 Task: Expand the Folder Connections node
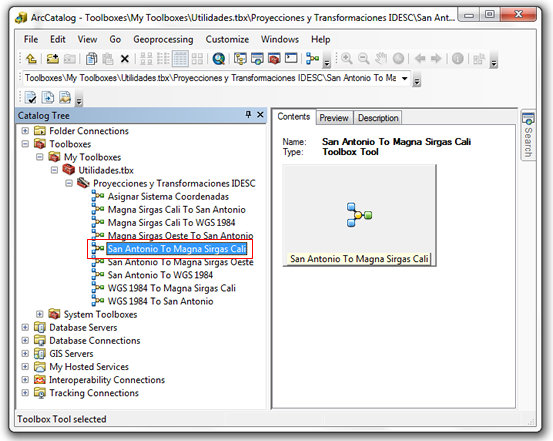click(25, 131)
